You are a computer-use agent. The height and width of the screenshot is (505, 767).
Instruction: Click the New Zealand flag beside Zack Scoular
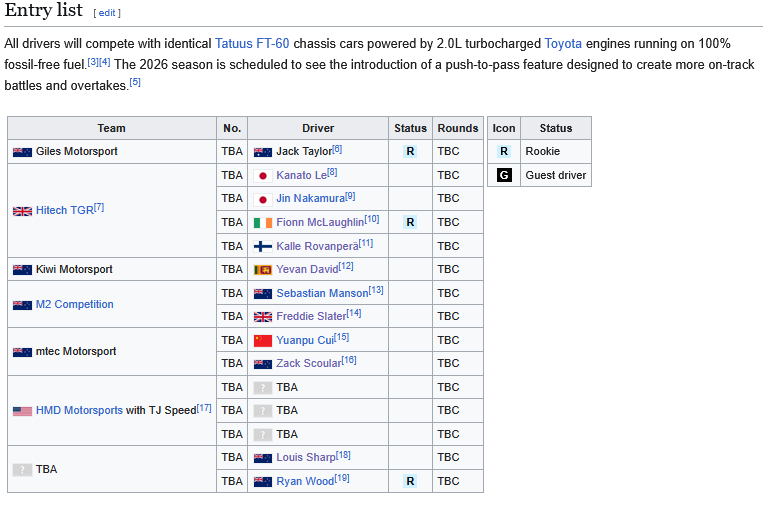click(263, 364)
